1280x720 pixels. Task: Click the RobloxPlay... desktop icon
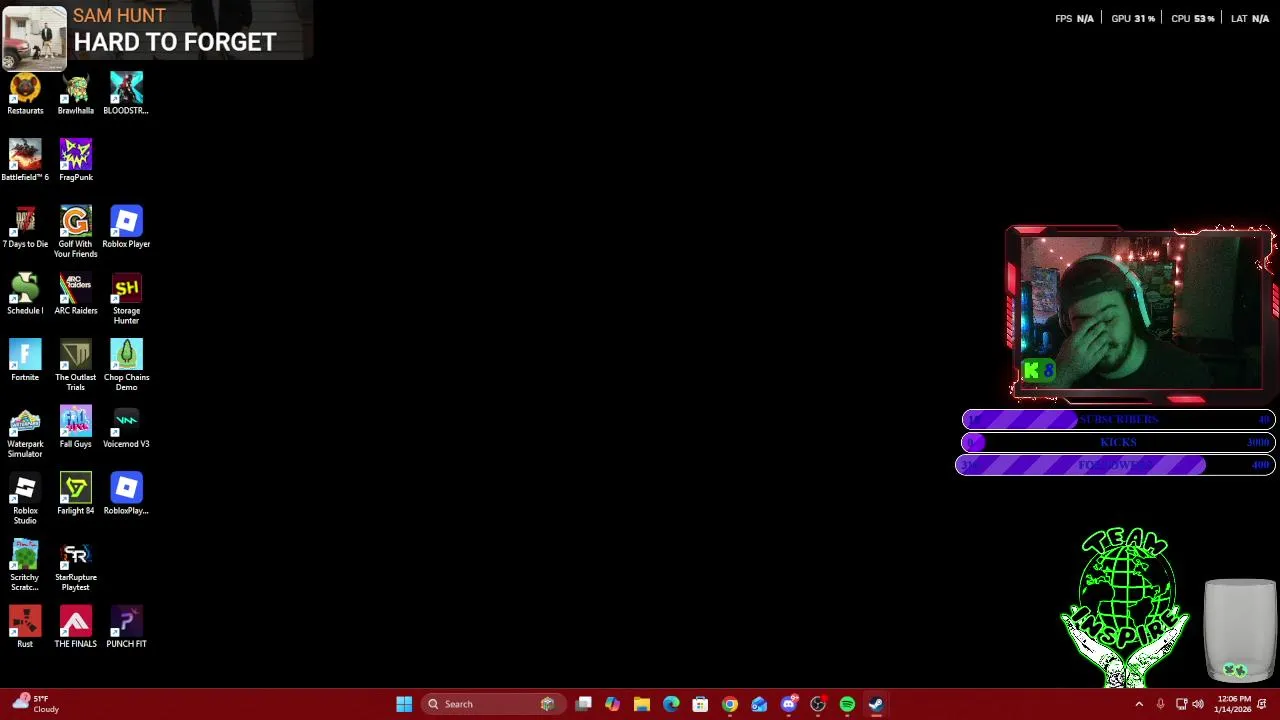point(126,495)
